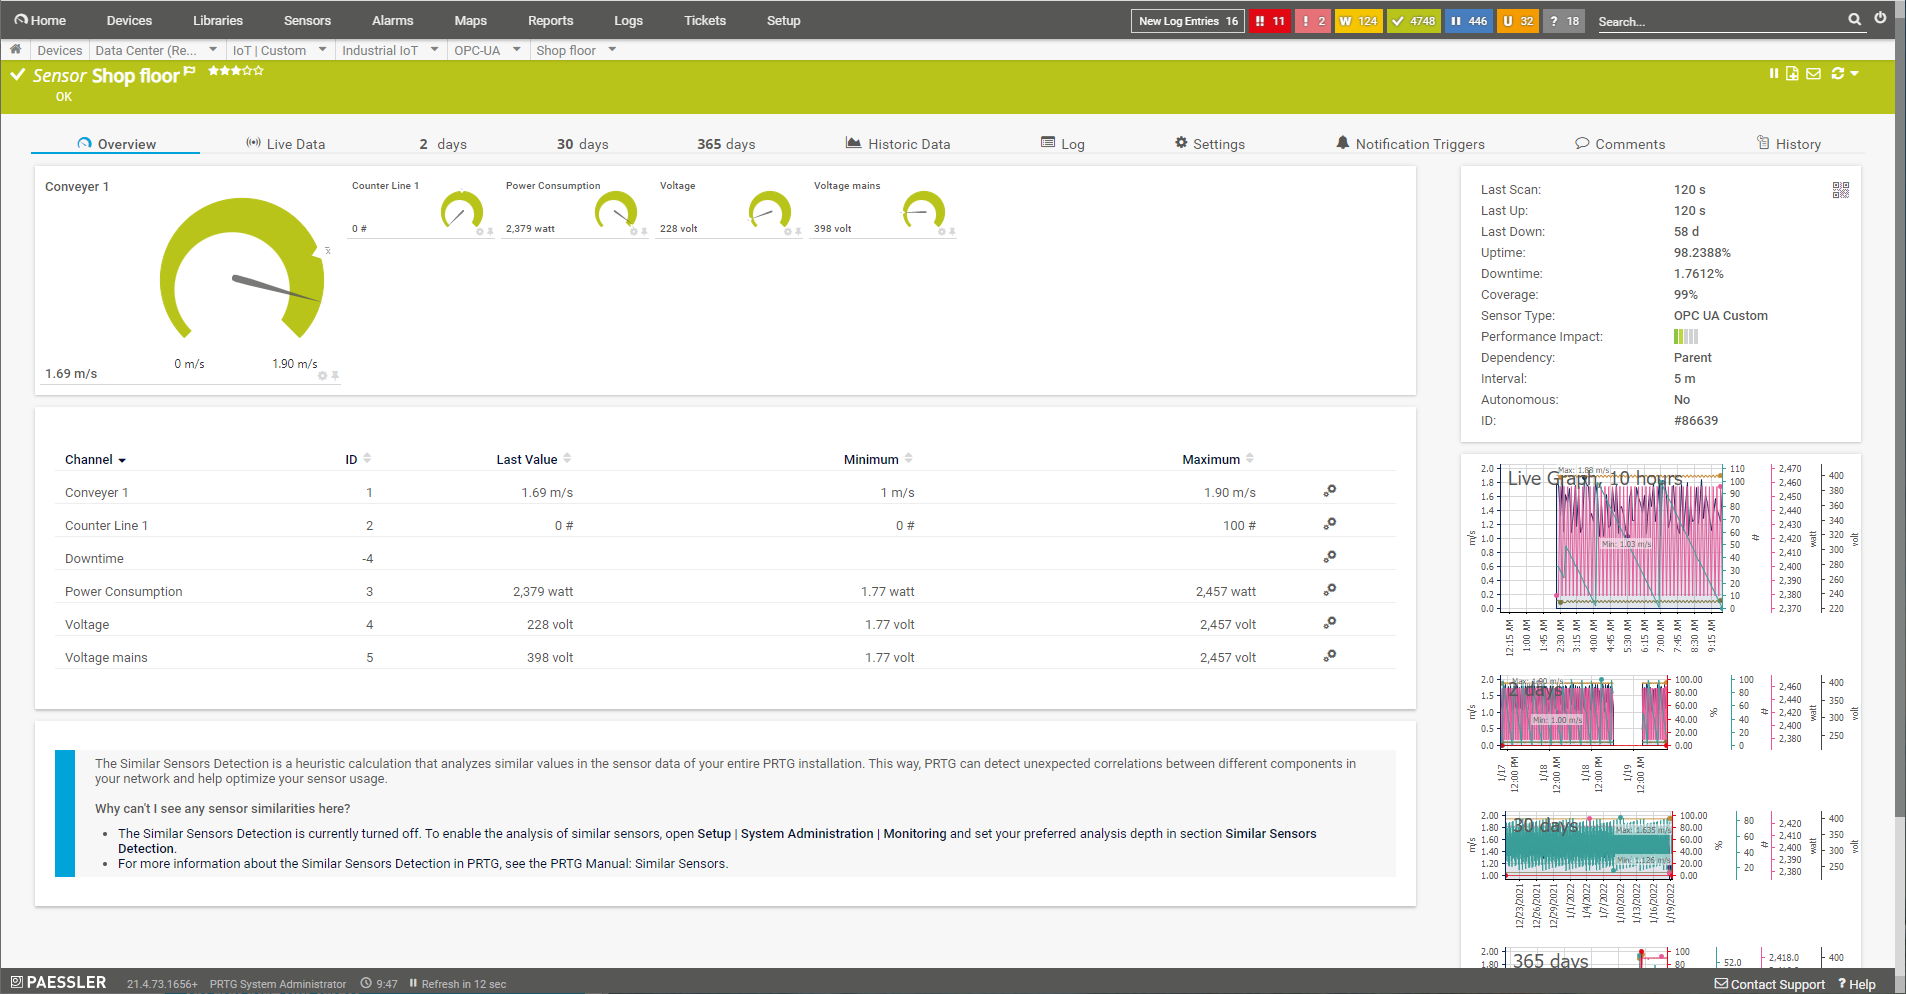Screen dimensions: 1906x994
Task: Toggle the blue Paused sensors filter showing 446
Action: (1469, 21)
